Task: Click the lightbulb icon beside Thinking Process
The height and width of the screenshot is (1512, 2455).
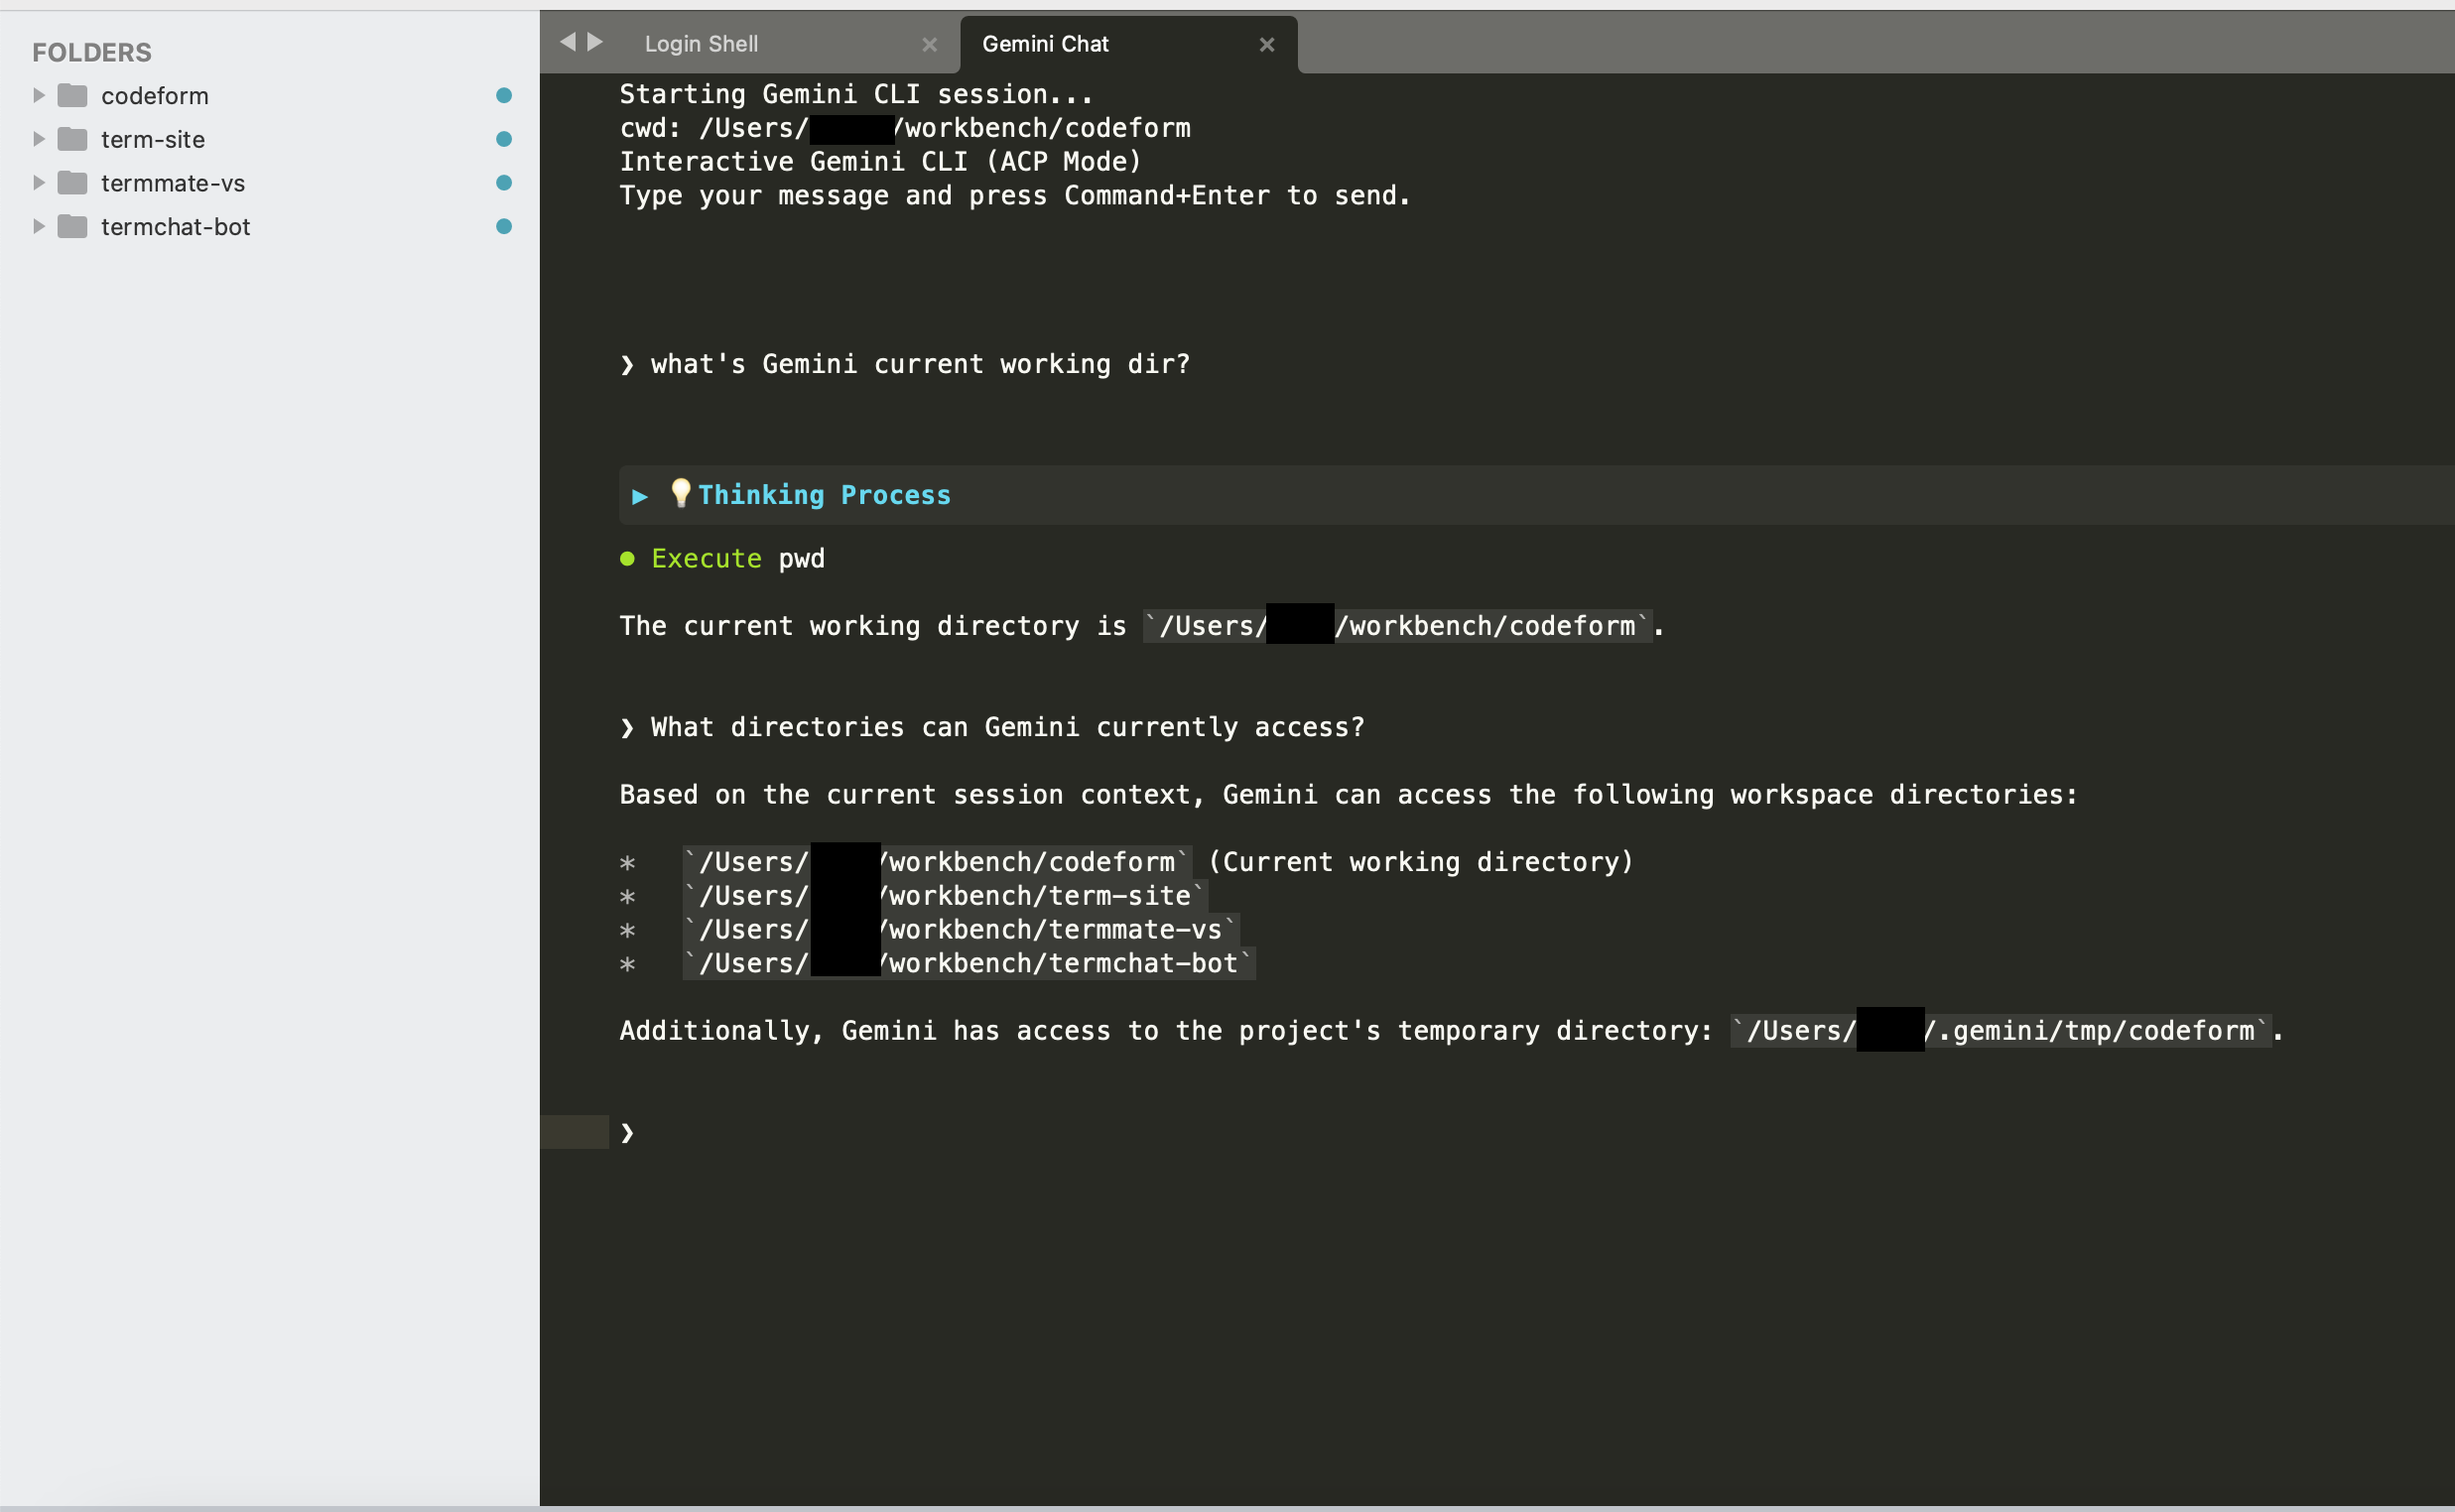Action: [680, 493]
